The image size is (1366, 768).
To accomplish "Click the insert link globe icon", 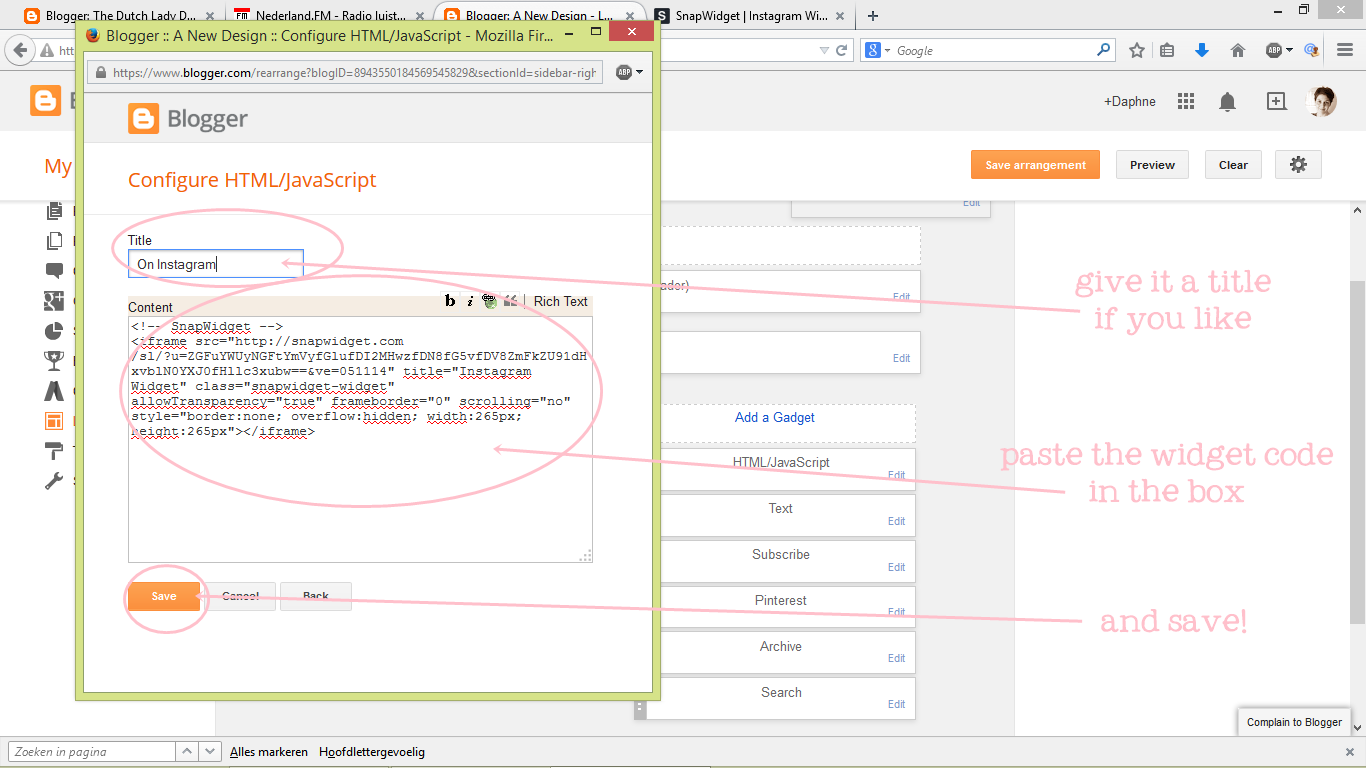I will pyautogui.click(x=489, y=301).
